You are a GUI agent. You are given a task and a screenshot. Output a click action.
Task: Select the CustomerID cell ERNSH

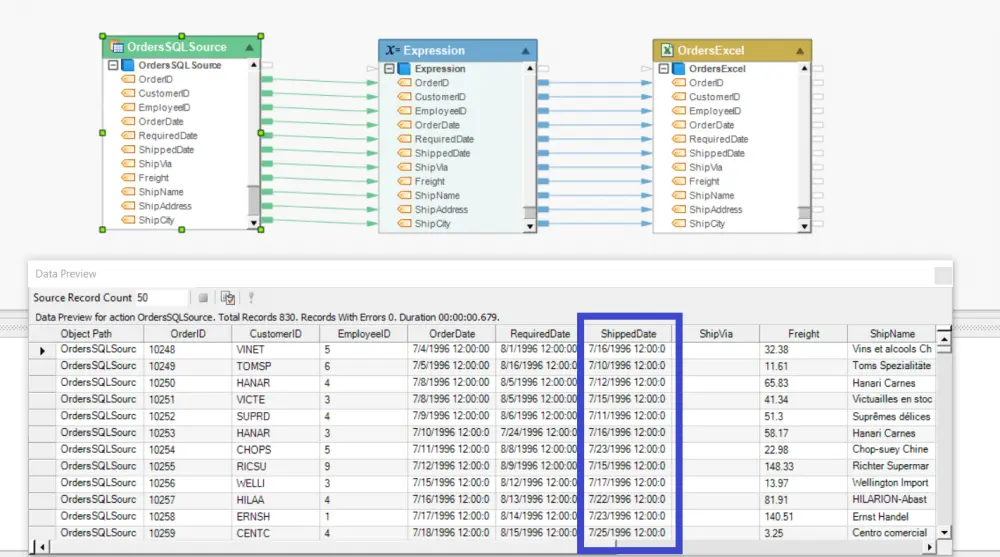tap(276, 516)
